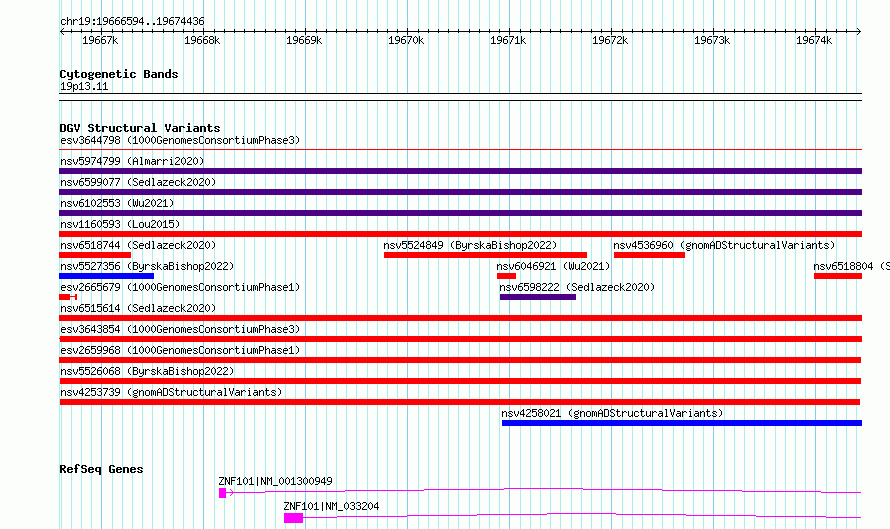Click the nsv6046921 Wu2021 small red bar
The image size is (890, 529).
tap(506, 276)
